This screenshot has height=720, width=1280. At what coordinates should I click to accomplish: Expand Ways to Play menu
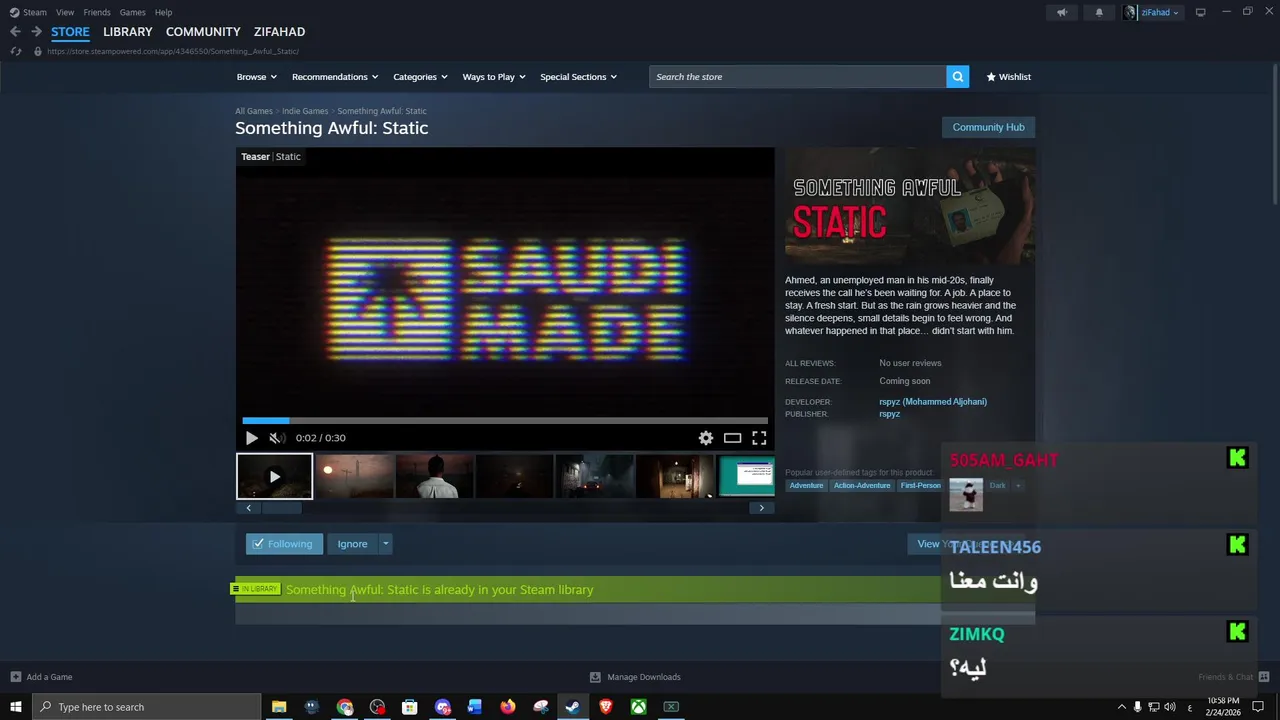[x=494, y=77]
